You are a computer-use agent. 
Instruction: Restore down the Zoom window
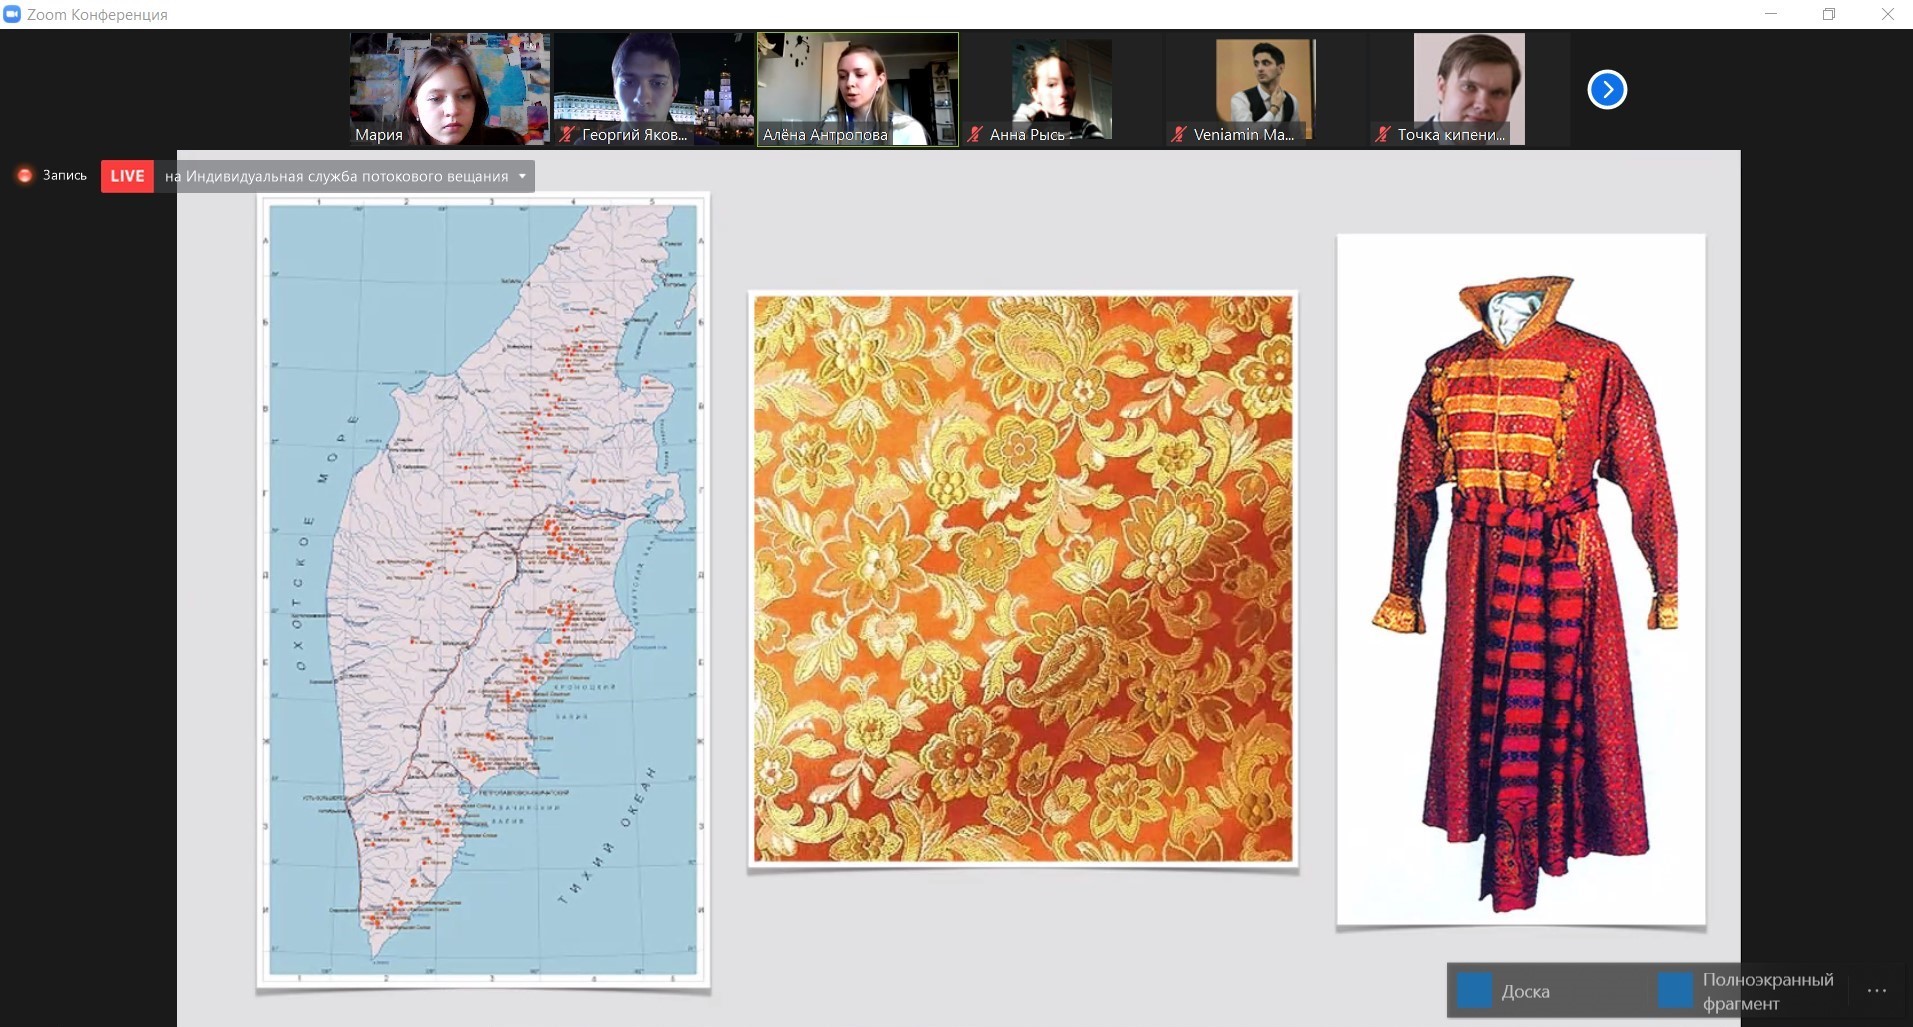click(x=1829, y=14)
